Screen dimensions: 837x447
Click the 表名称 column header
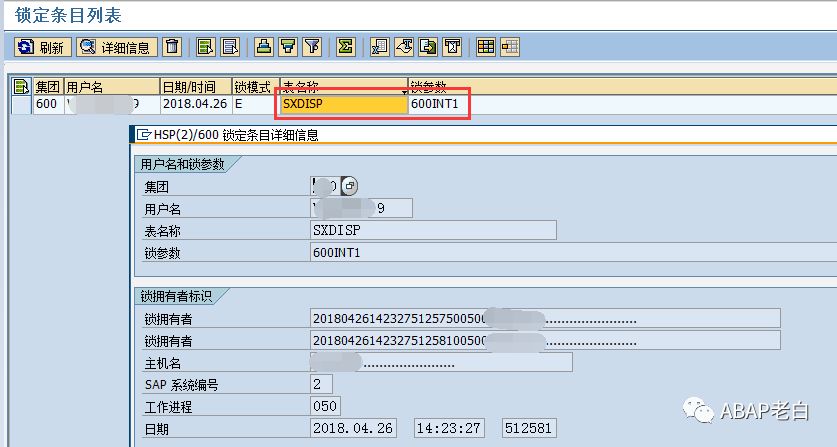(344, 87)
